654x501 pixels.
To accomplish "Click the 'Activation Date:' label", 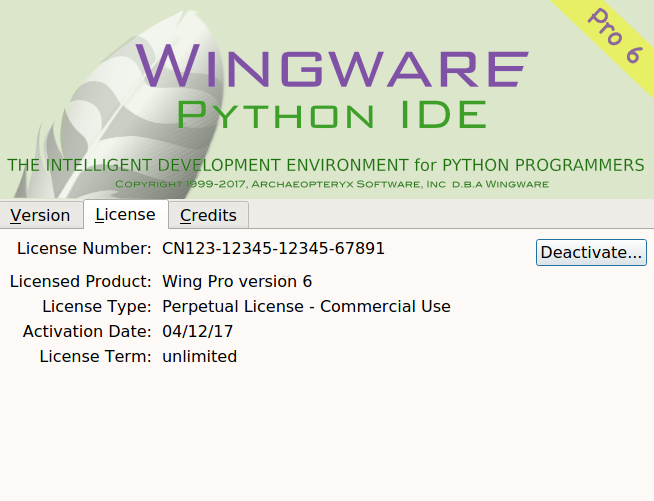I will coord(87,332).
